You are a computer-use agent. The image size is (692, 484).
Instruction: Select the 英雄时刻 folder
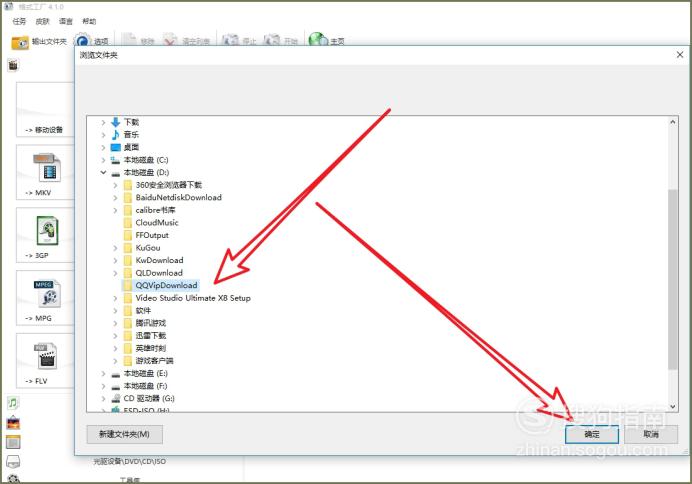(150, 349)
